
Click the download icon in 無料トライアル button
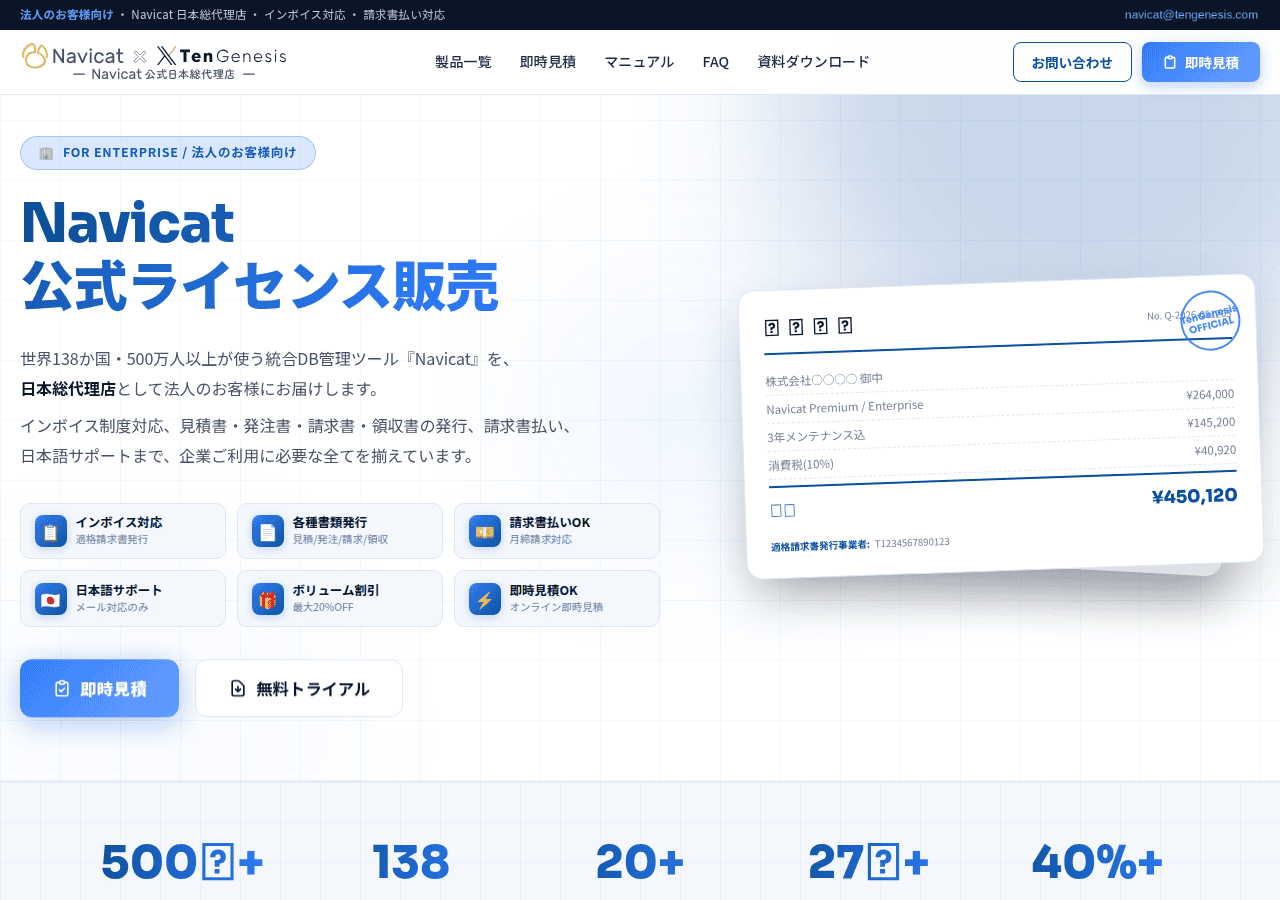pos(238,688)
